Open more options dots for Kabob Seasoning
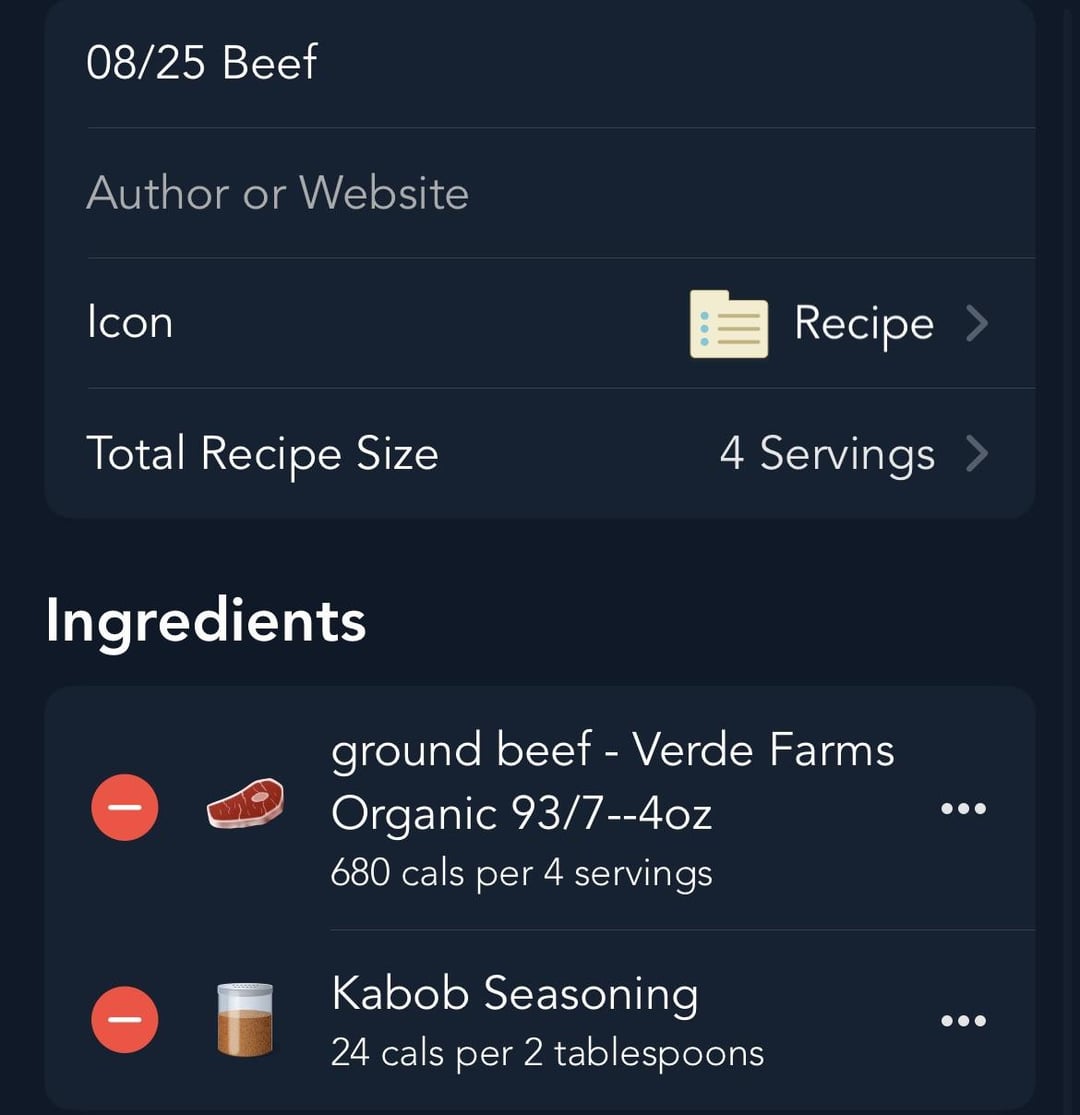 [963, 1020]
